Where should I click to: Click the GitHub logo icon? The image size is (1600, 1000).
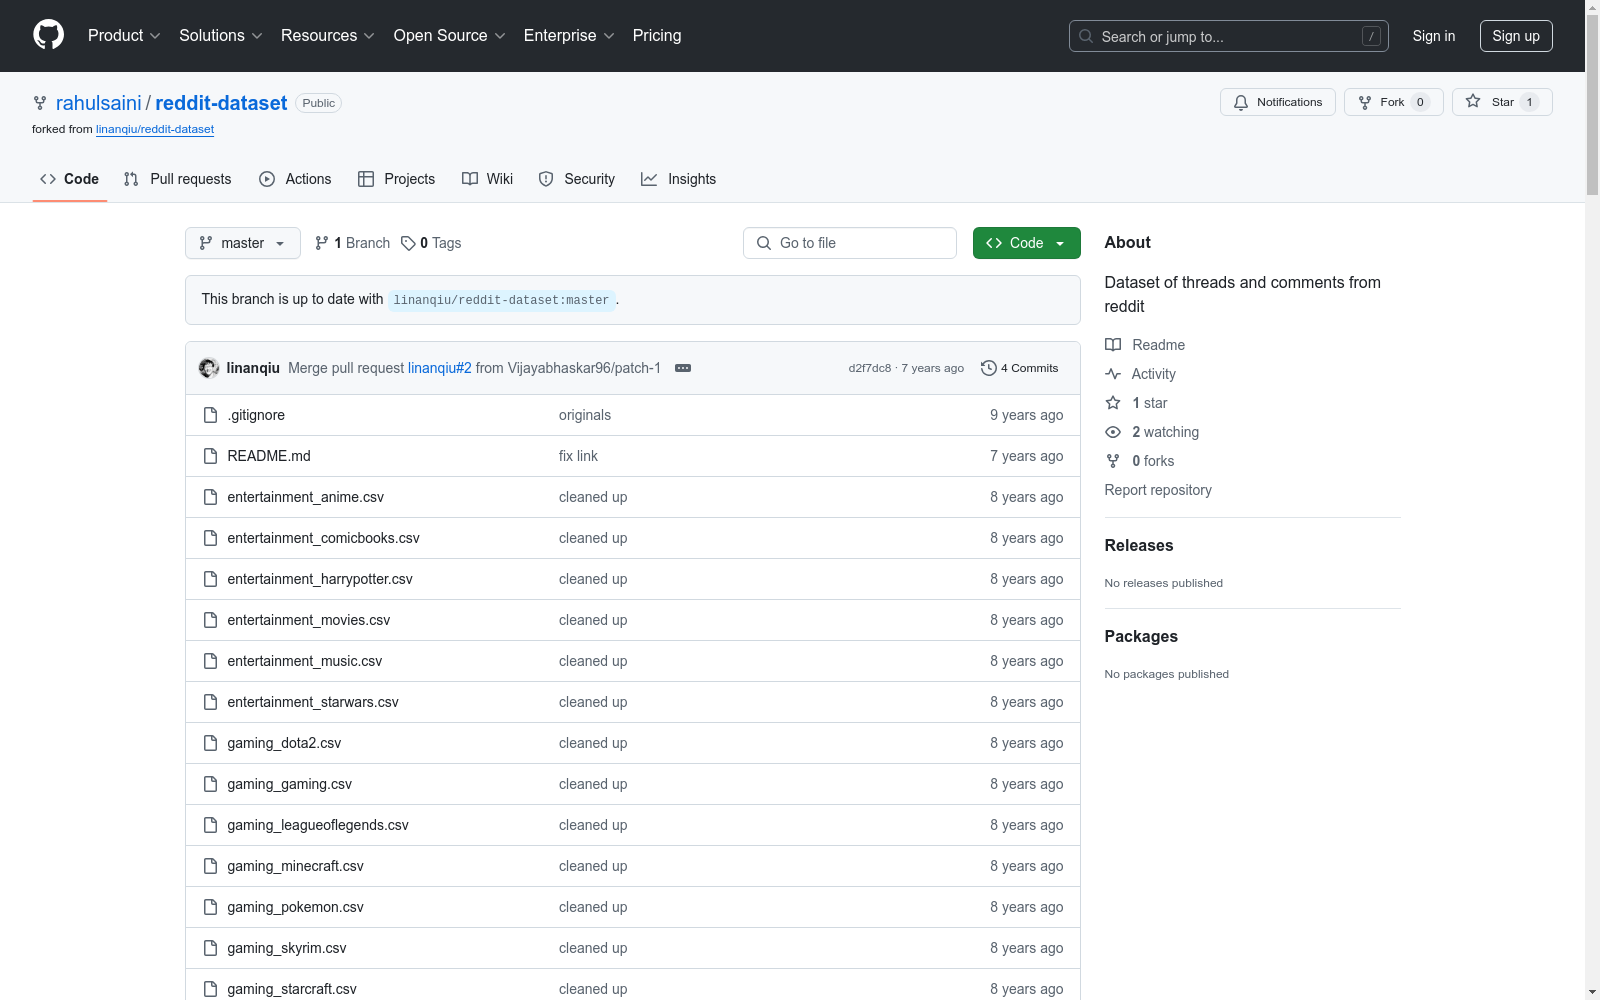[x=48, y=35]
